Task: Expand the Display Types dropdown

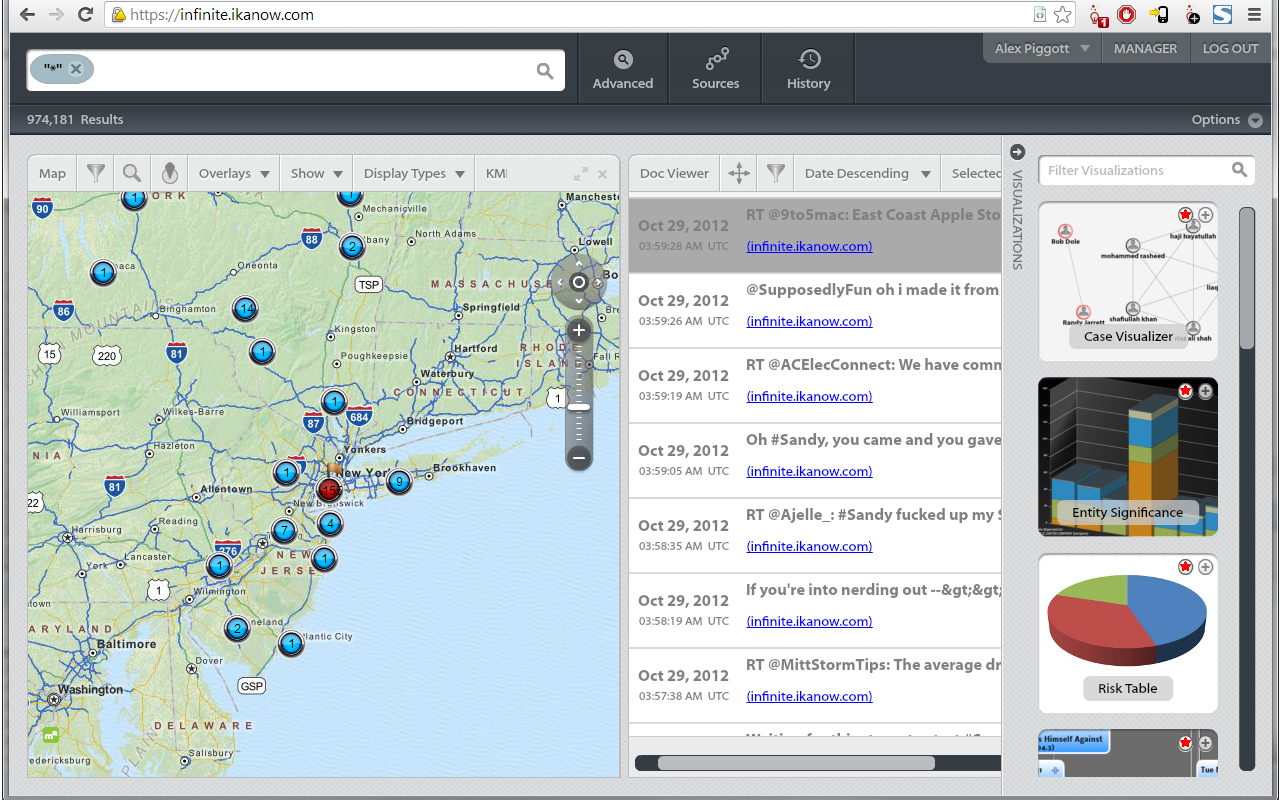Action: [416, 173]
